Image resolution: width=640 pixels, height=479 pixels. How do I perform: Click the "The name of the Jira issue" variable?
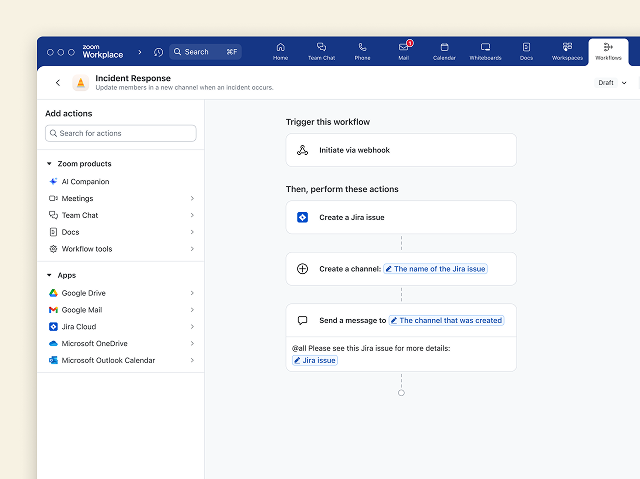(x=435, y=269)
